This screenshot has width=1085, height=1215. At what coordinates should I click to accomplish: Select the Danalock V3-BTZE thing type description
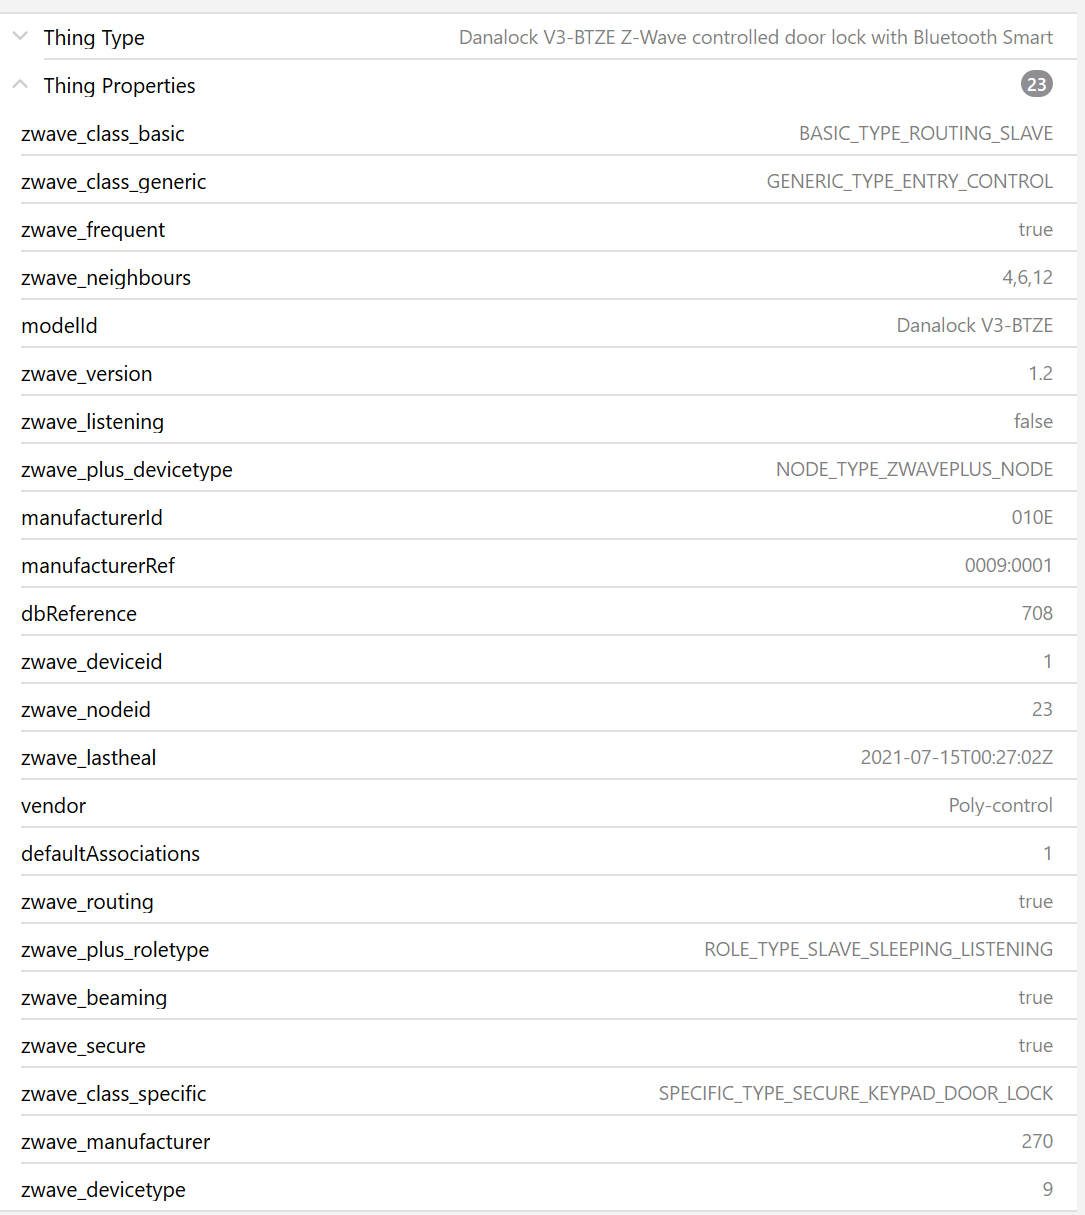tap(755, 38)
